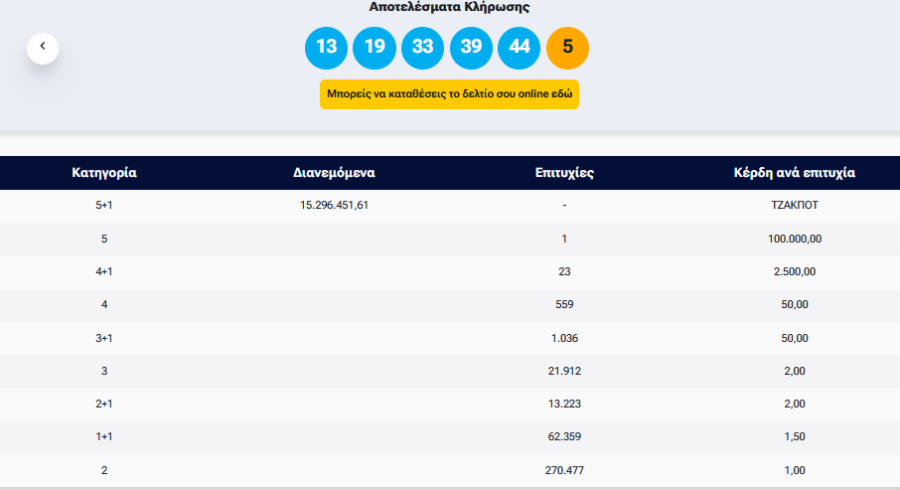The height and width of the screenshot is (490, 900).
Task: Open the yellow online deposit banner link
Action: pyautogui.click(x=450, y=94)
